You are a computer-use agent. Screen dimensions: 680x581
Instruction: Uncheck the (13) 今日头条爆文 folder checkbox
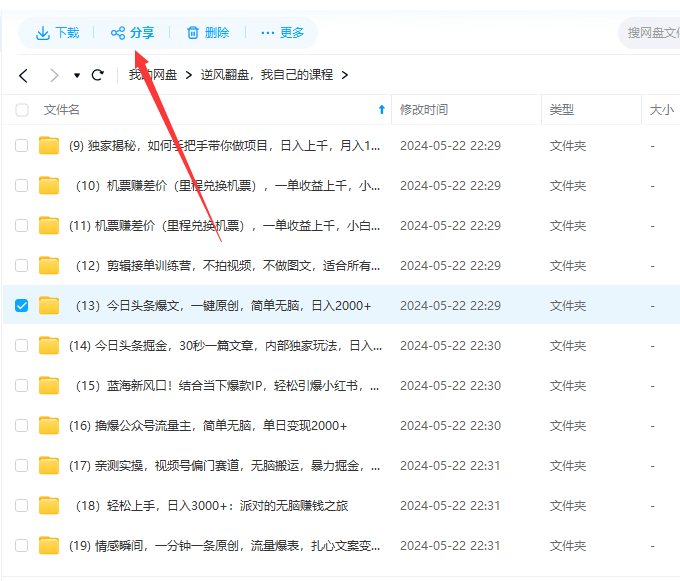click(22, 305)
